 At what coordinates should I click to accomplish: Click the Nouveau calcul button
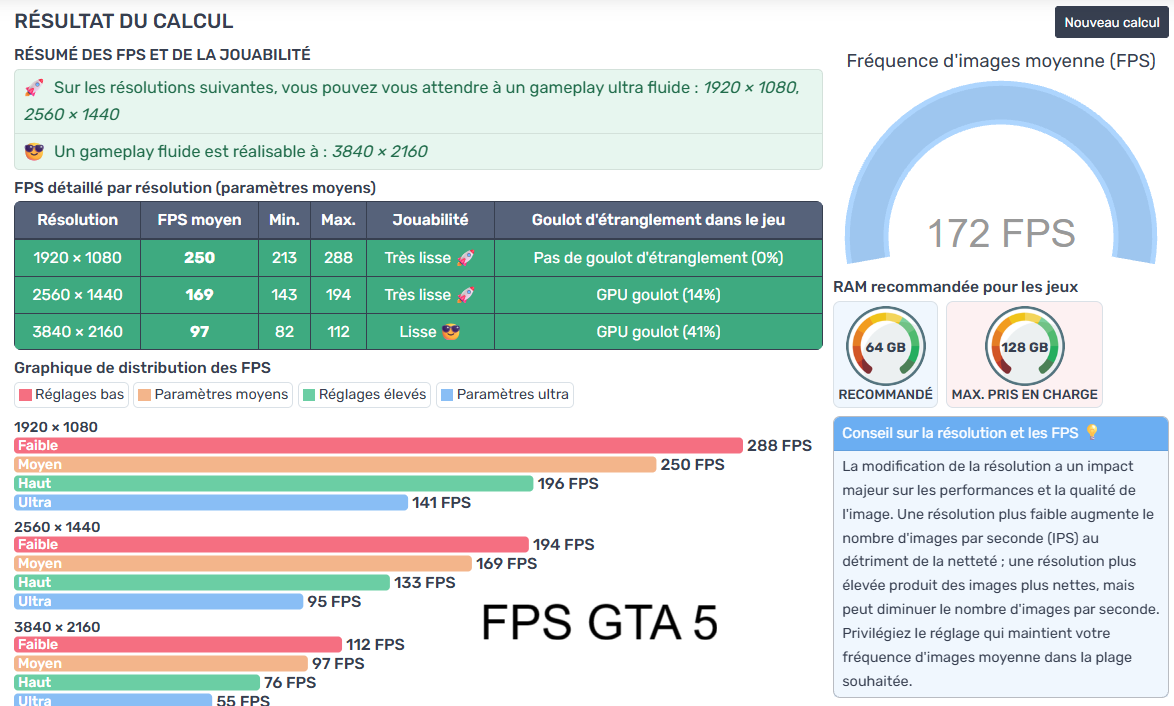tap(1111, 23)
